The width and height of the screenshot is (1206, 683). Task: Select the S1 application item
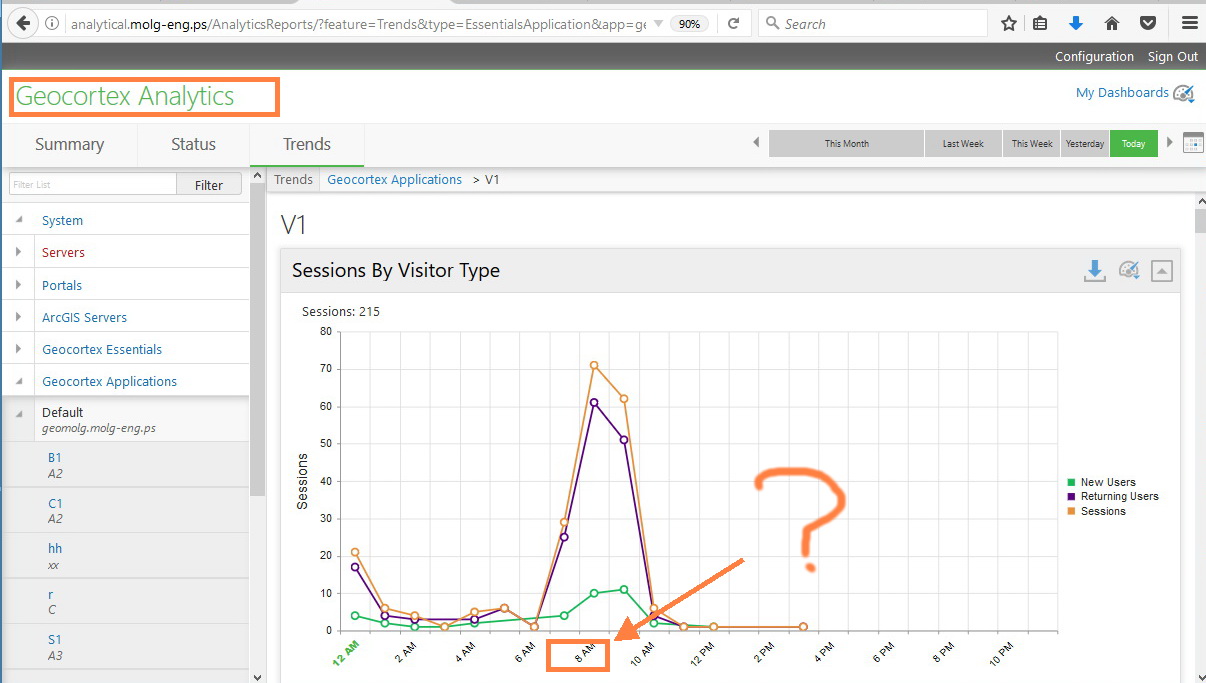pyautogui.click(x=126, y=646)
